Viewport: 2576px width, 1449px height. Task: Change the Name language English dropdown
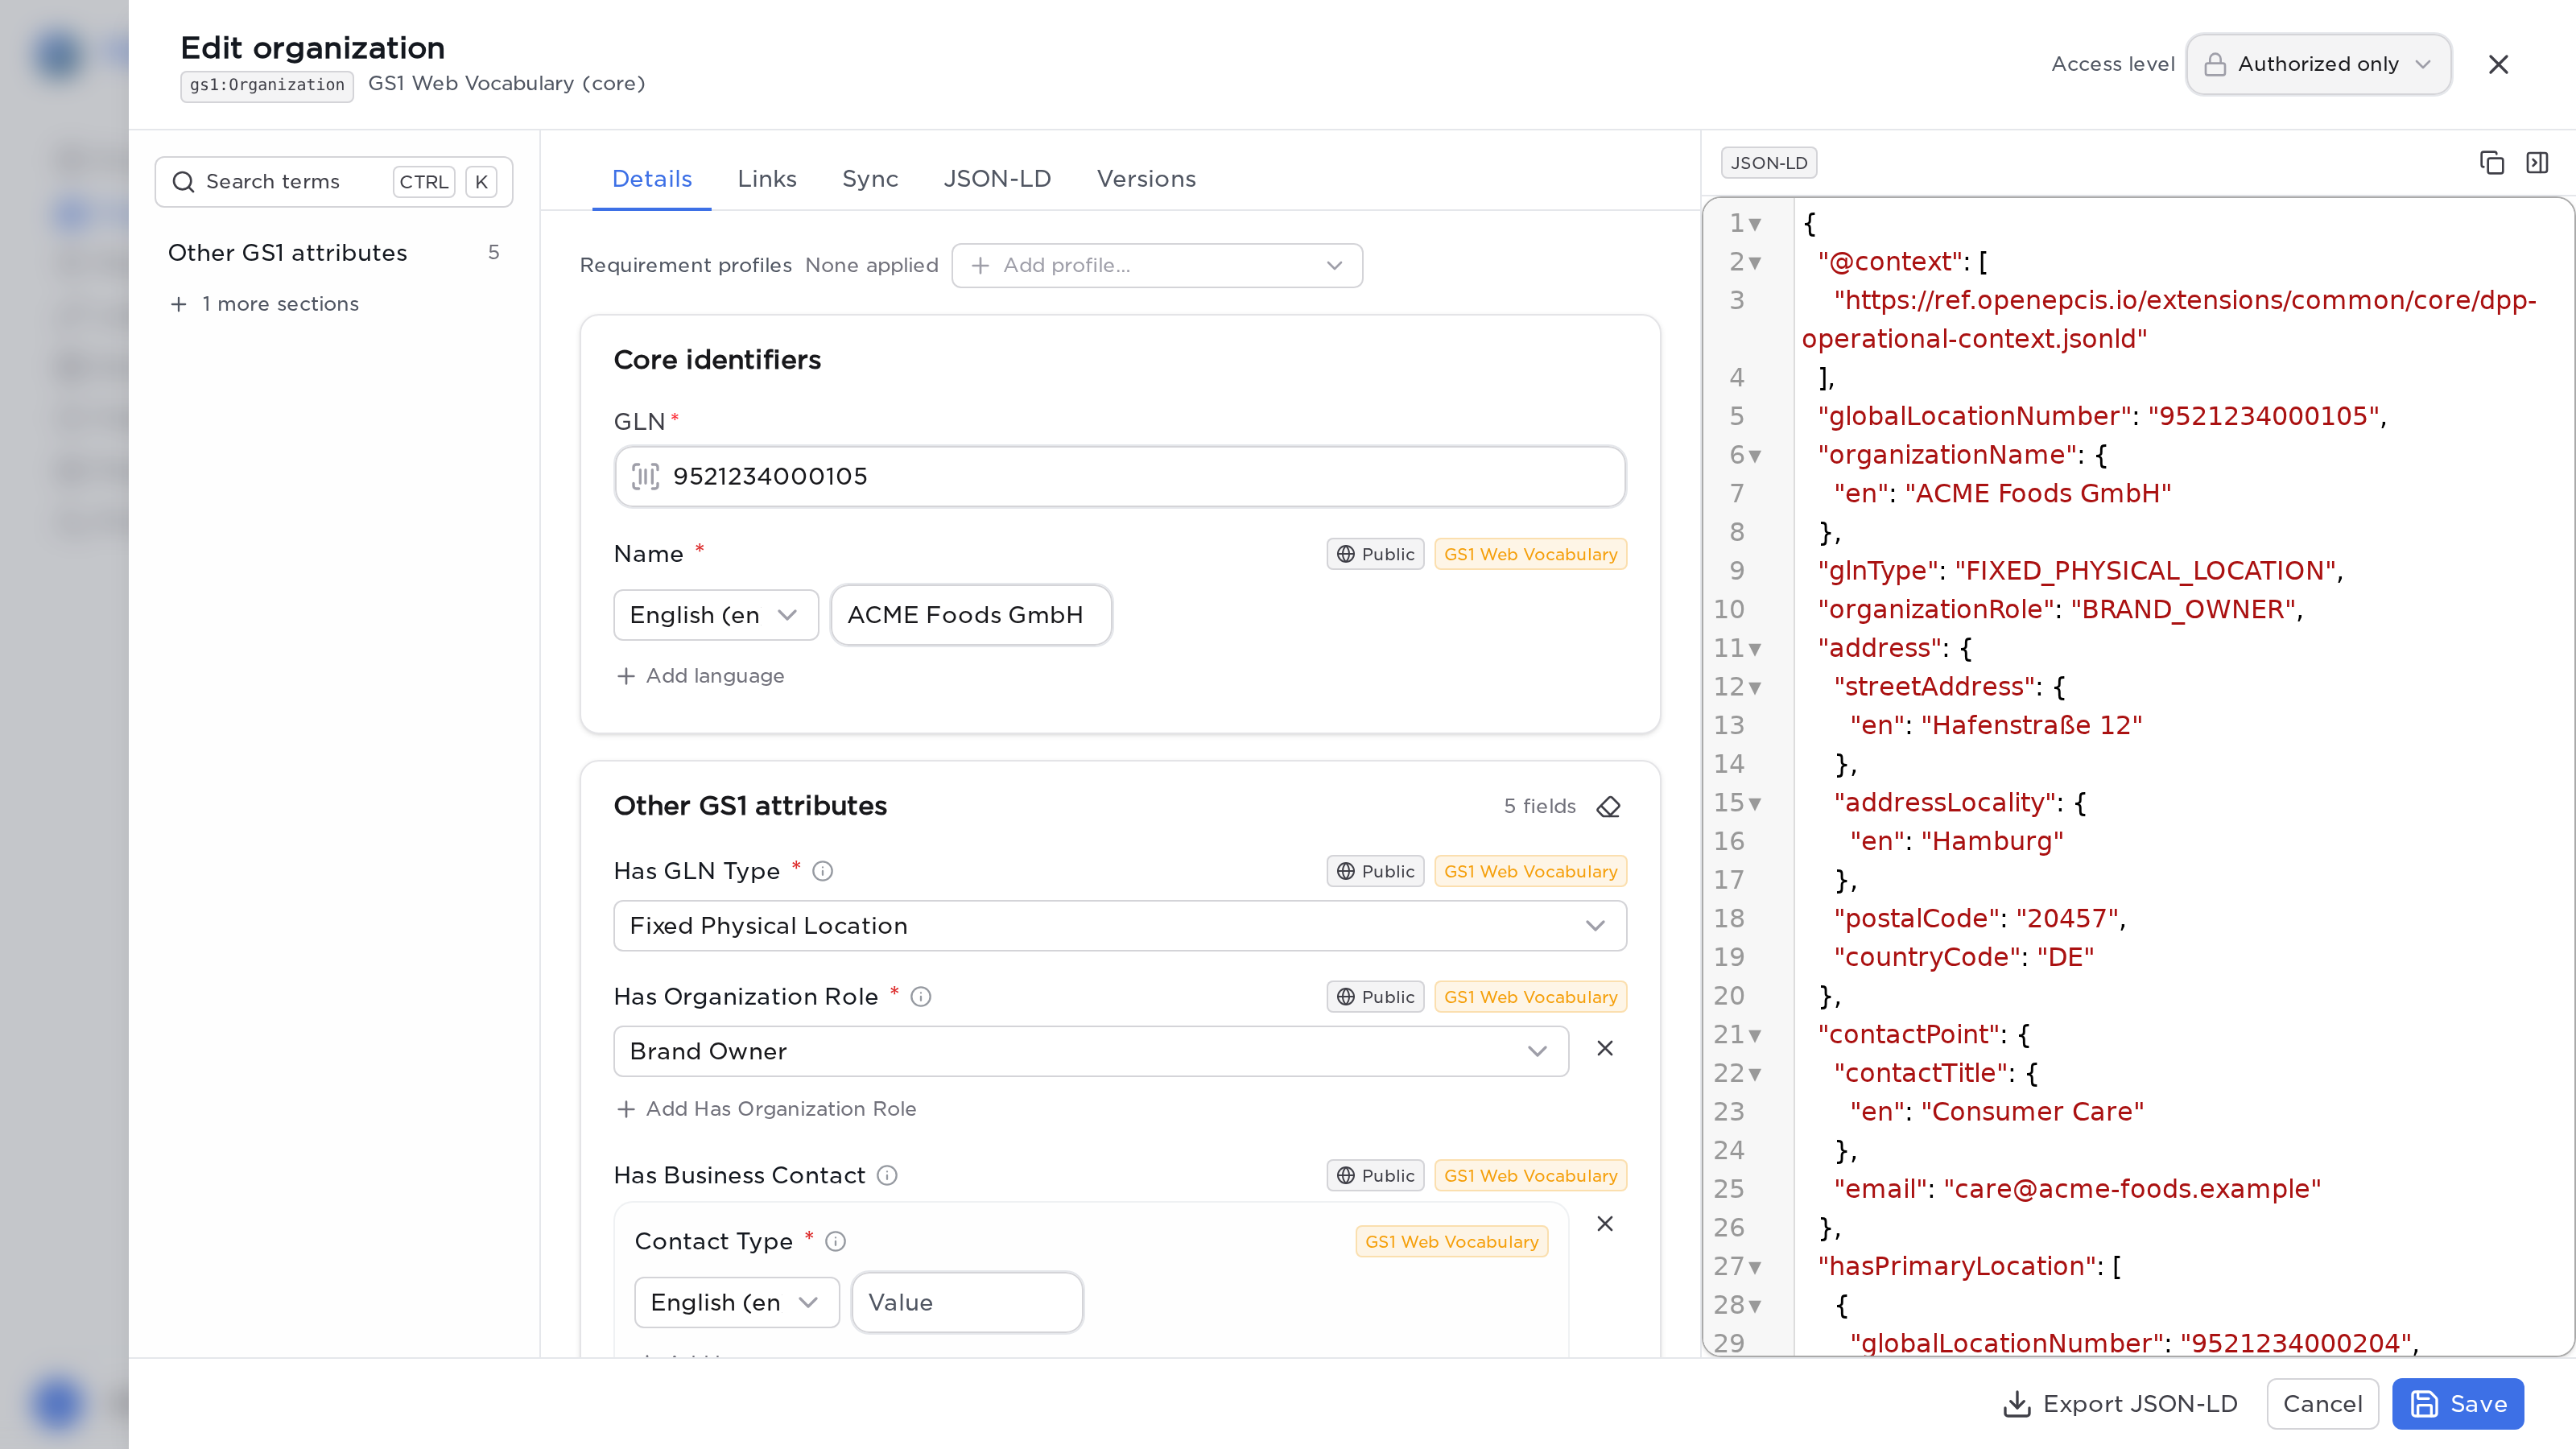[x=715, y=615]
